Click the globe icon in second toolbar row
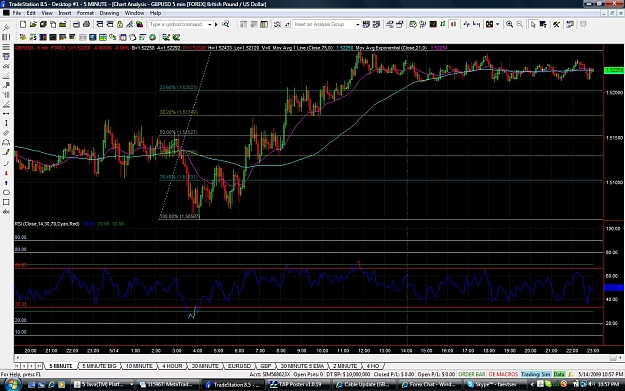This screenshot has height=391, width=625. [152, 37]
